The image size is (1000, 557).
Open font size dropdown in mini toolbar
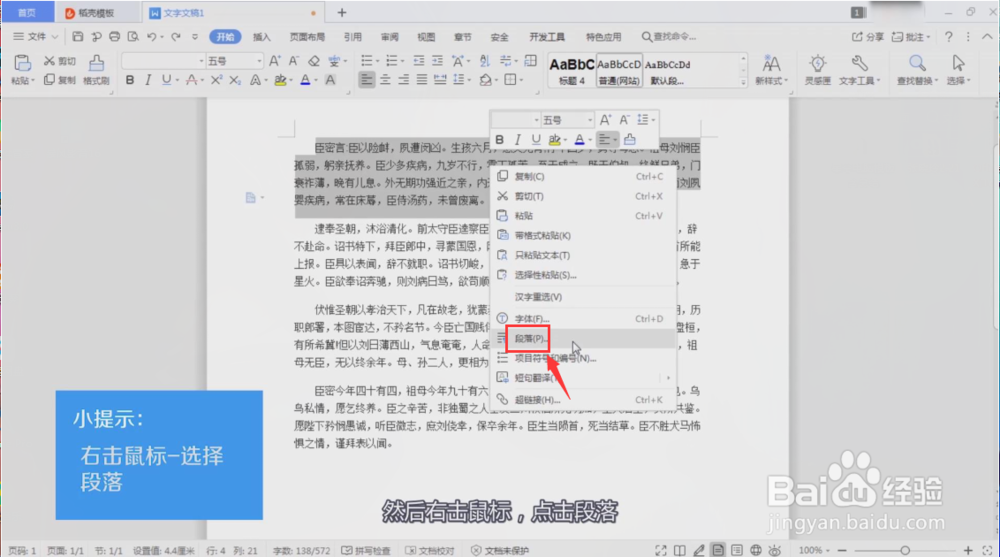[x=590, y=120]
